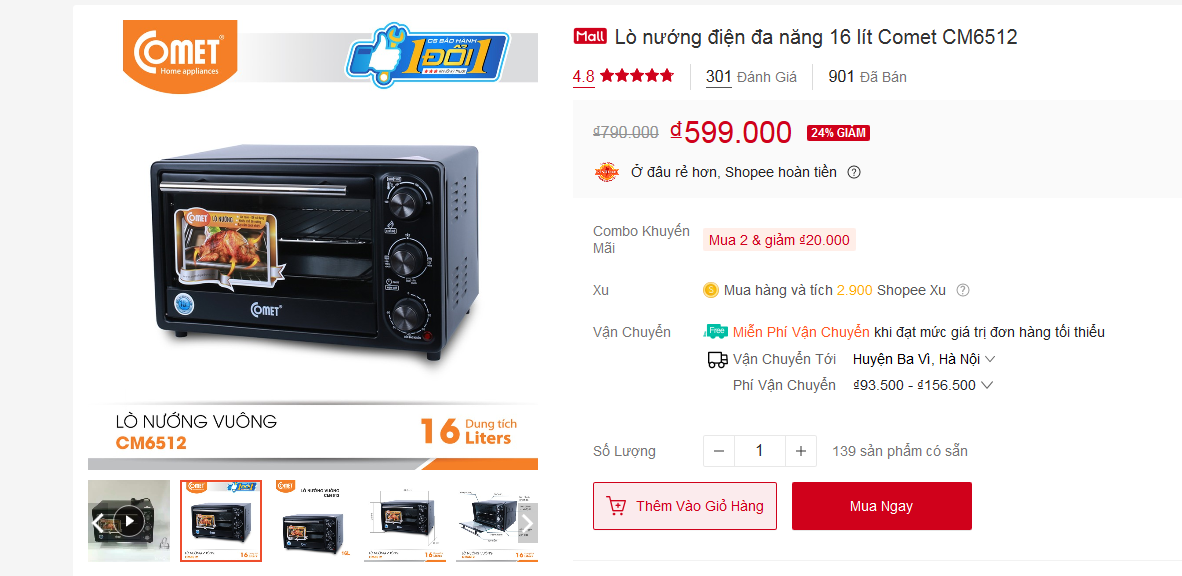Click the help icon beside Shopee hoàn tiền
Viewport: 1182px width, 576px height.
click(x=853, y=172)
